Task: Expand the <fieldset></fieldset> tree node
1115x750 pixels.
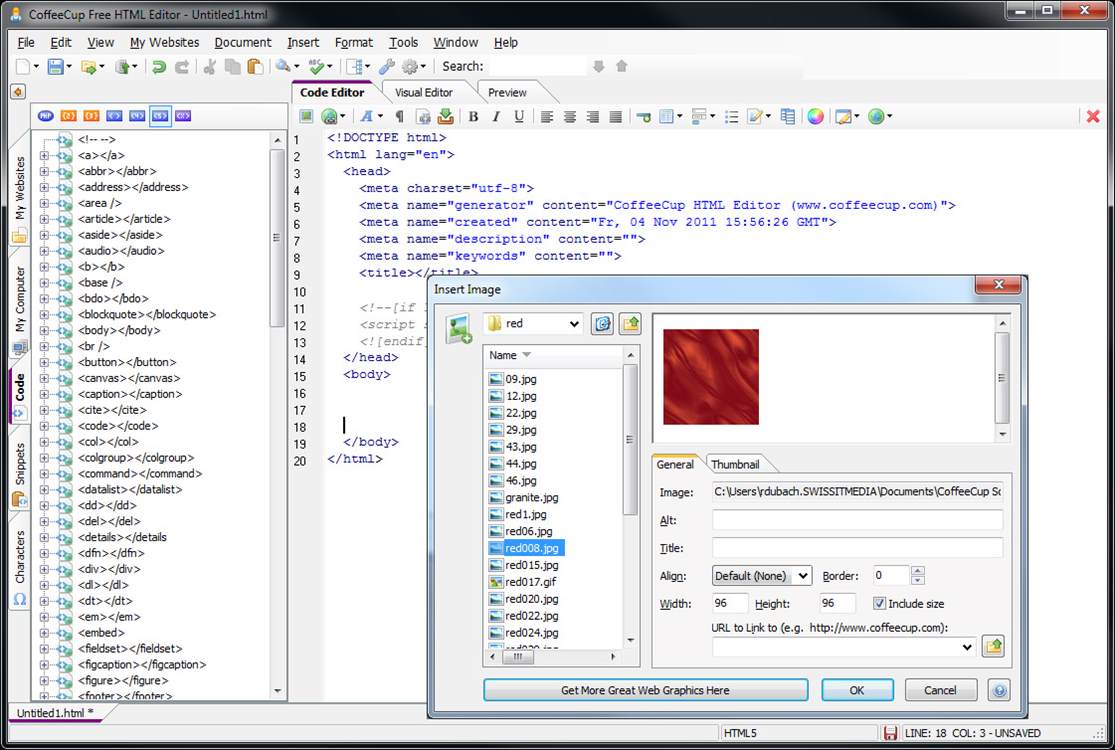Action: [x=44, y=649]
